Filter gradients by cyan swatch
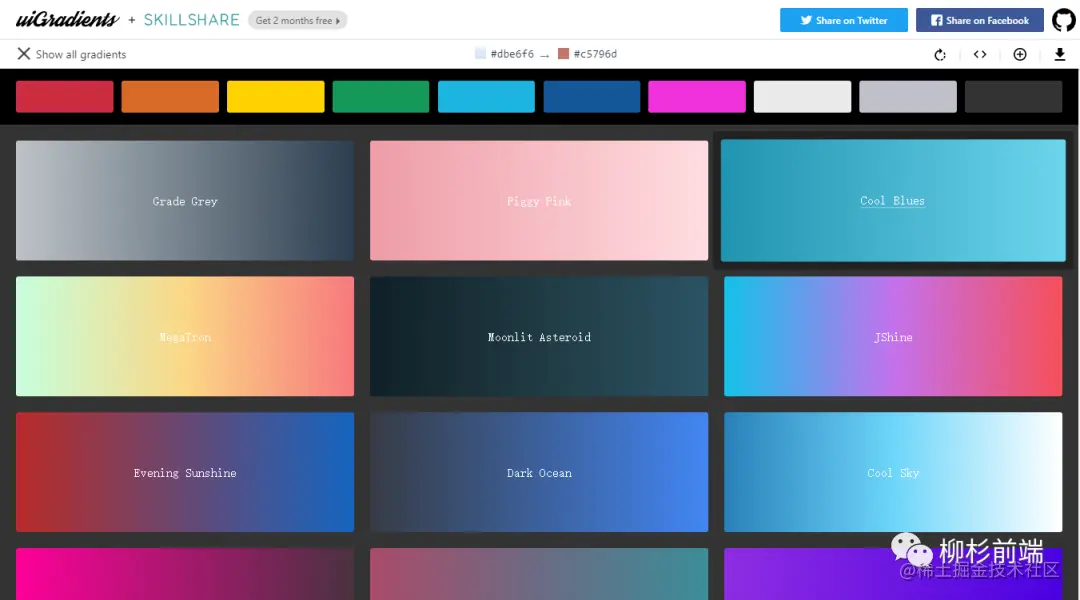This screenshot has height=600, width=1080. 486,96
